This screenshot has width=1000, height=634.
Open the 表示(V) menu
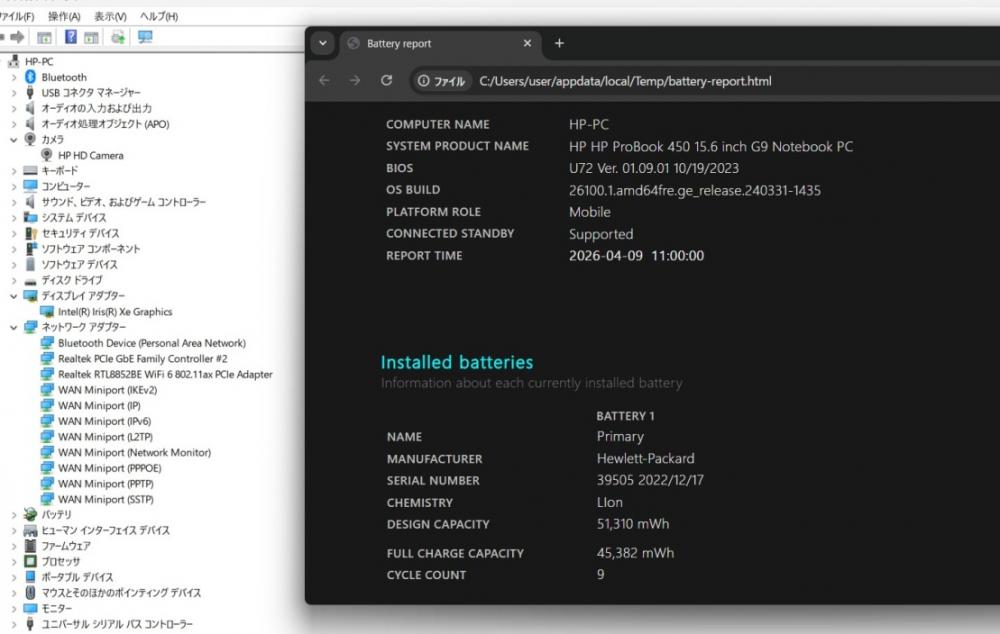pyautogui.click(x=110, y=17)
